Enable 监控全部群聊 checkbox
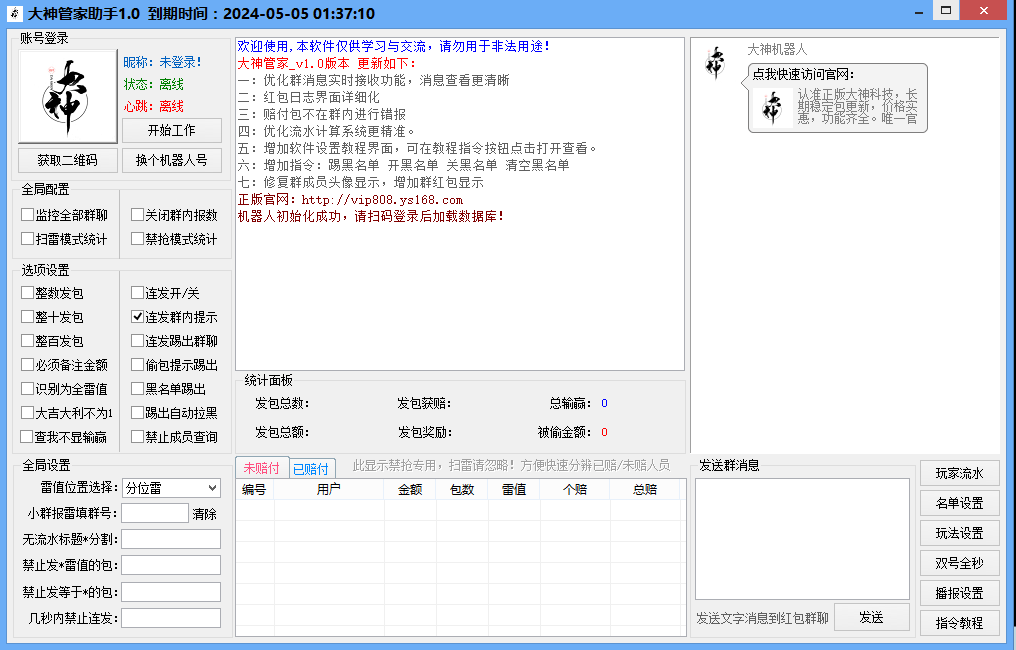 28,215
